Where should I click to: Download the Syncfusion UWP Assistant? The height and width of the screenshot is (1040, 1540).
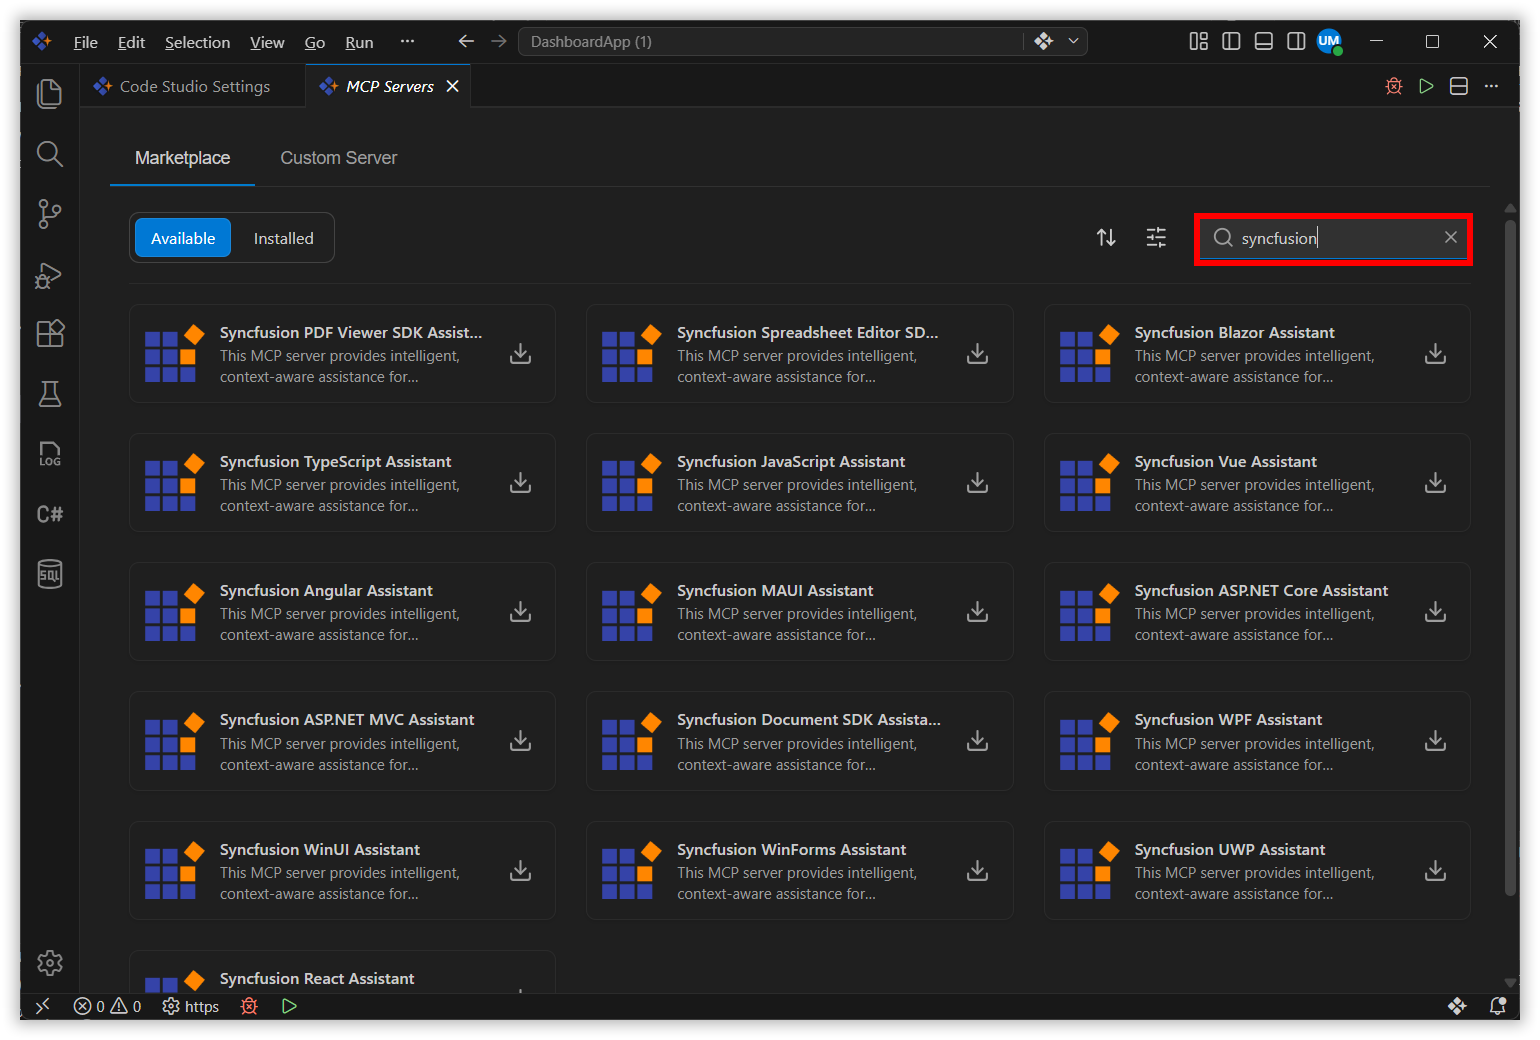[1436, 871]
